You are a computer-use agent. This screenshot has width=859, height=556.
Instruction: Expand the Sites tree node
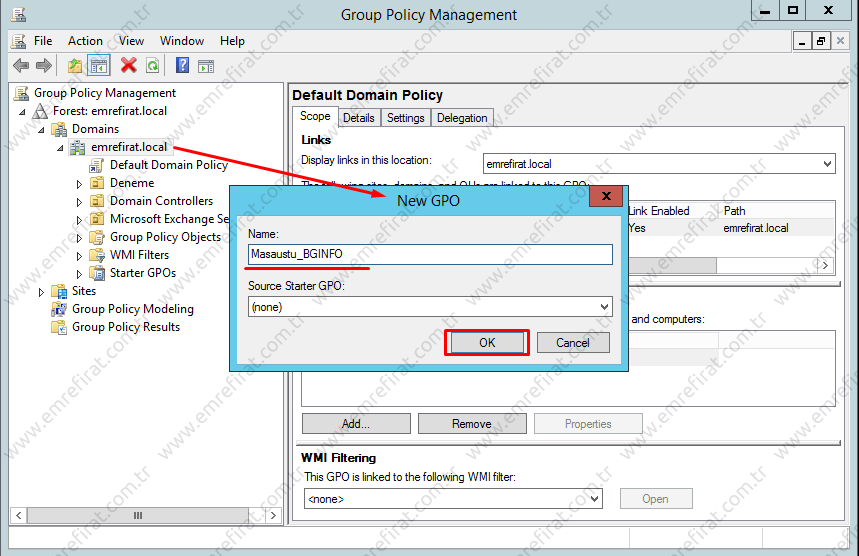42,291
